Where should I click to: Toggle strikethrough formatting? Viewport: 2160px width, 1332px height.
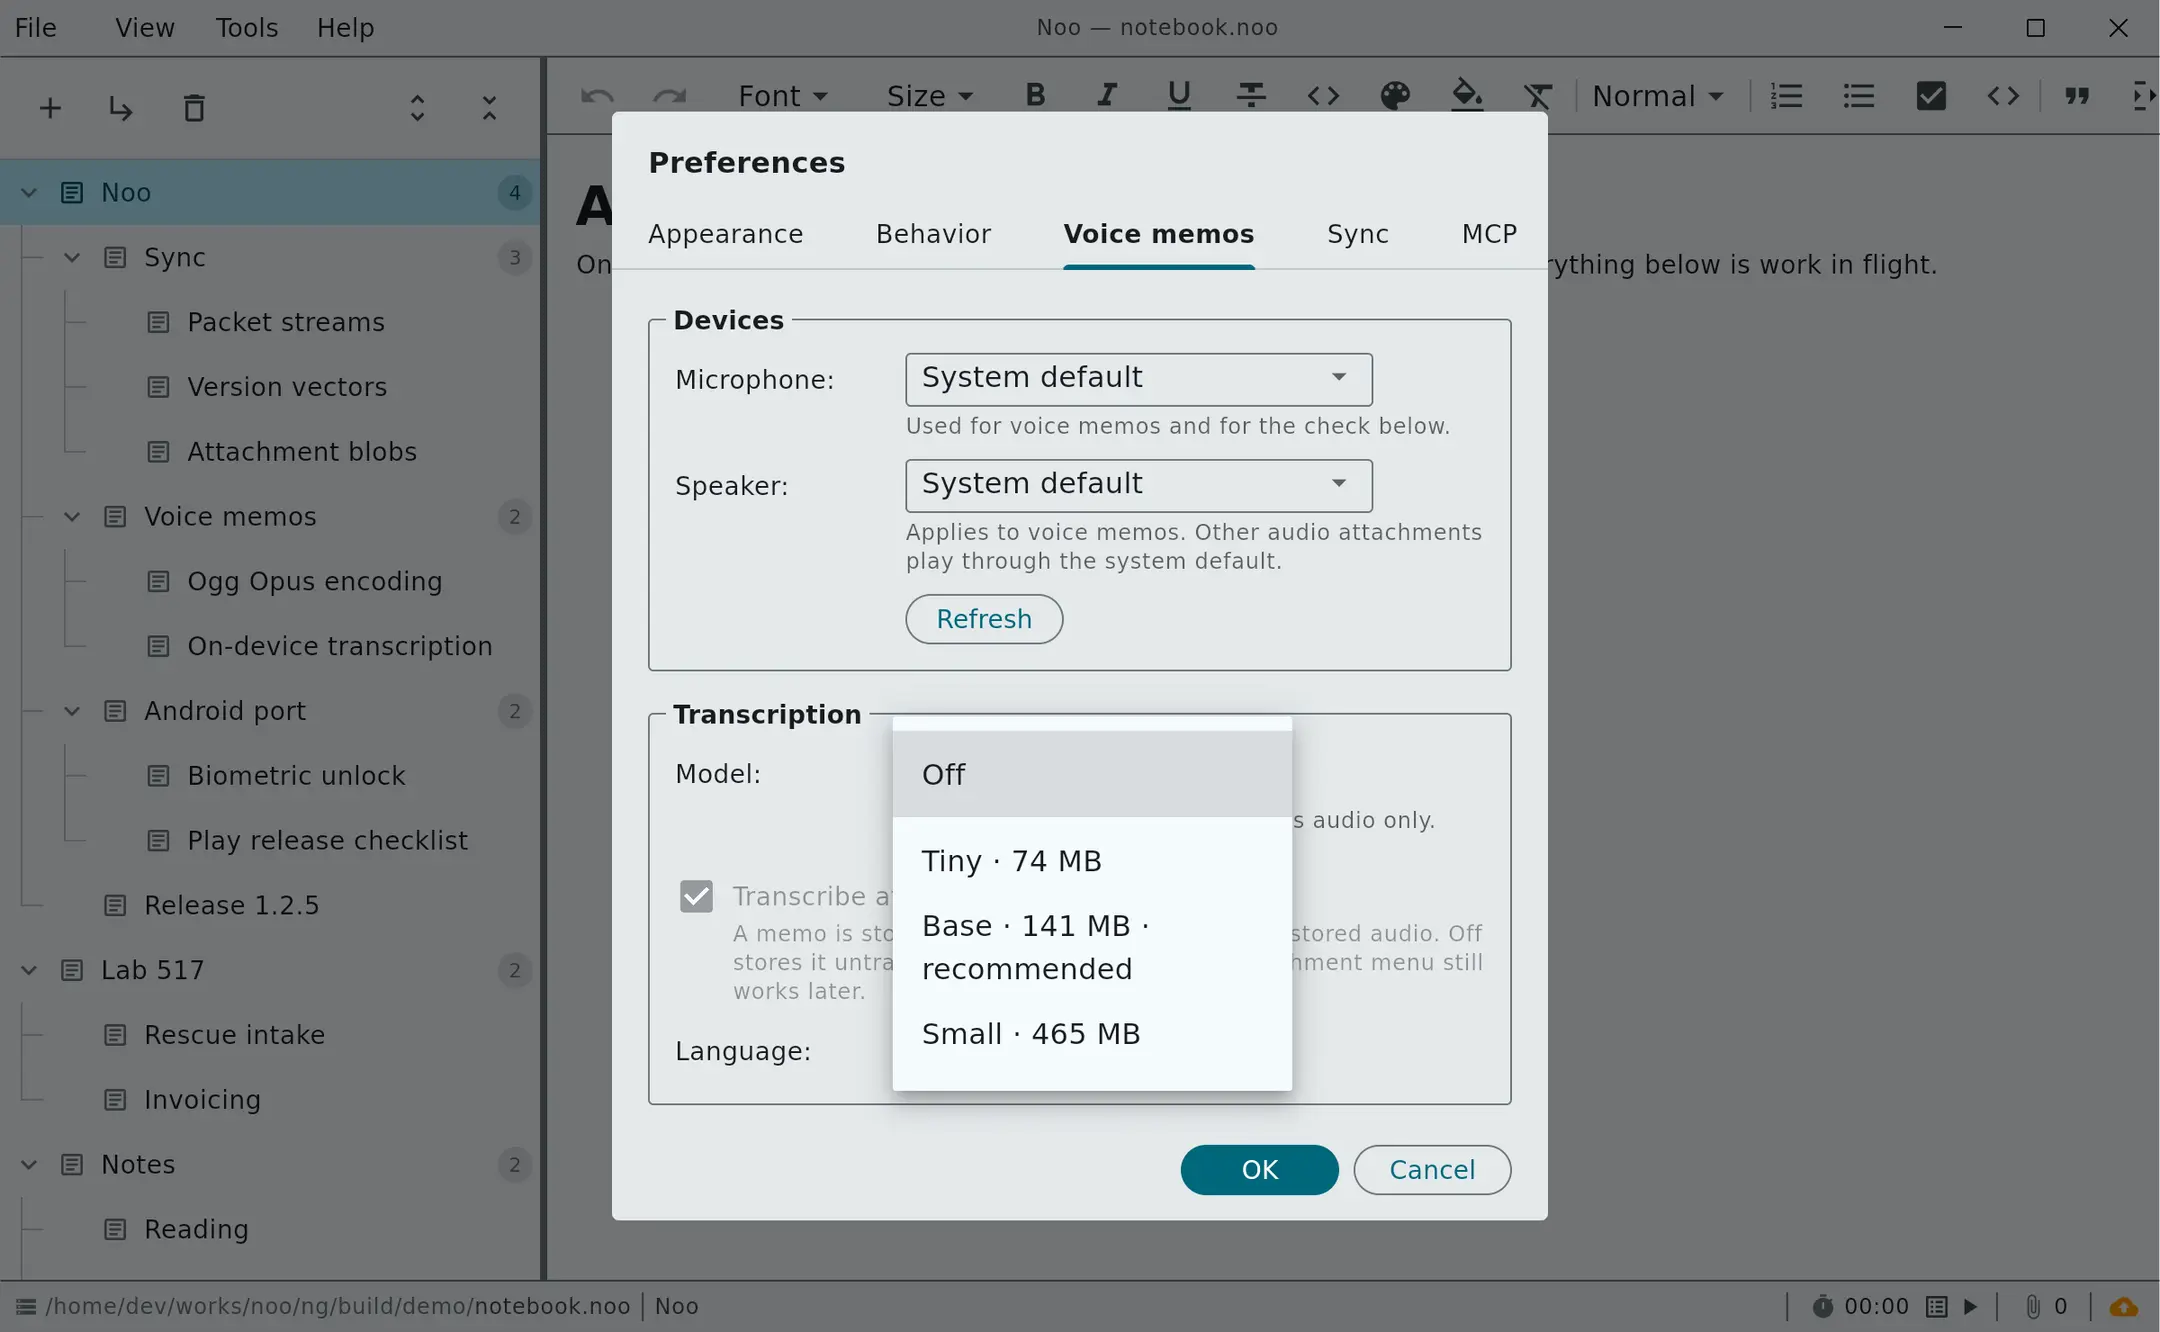coord(1251,95)
